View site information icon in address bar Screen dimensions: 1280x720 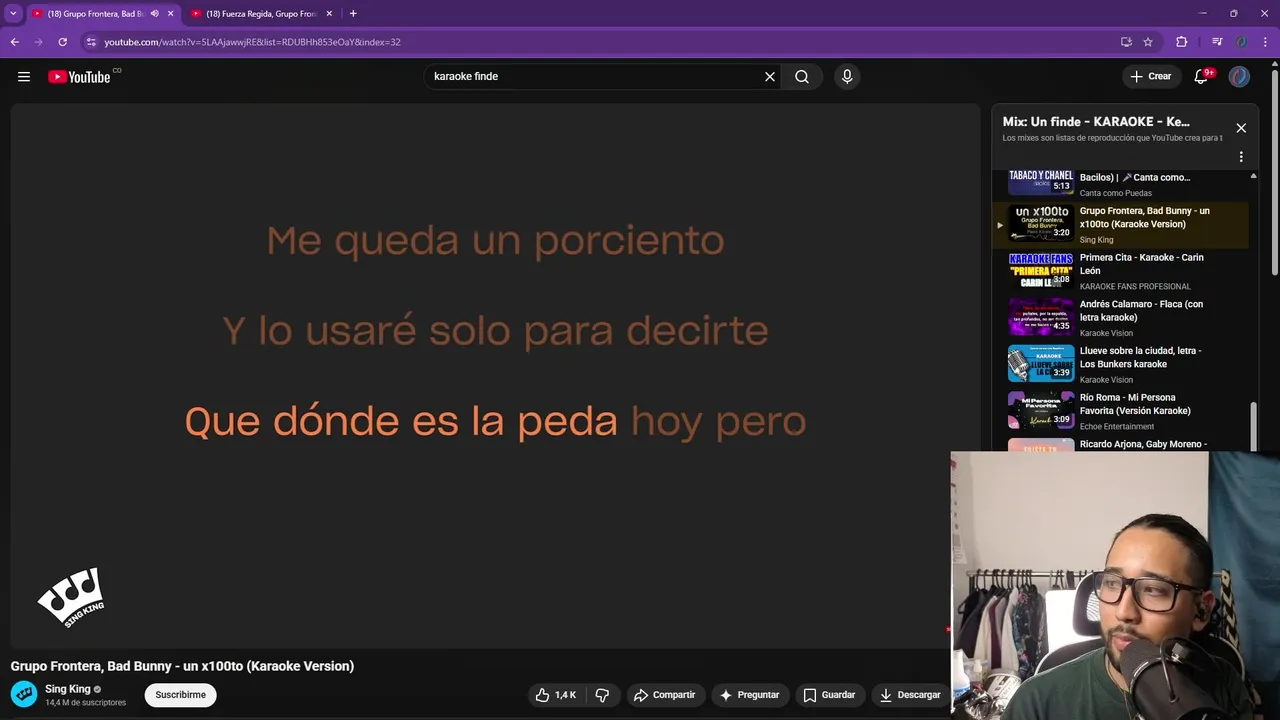click(91, 42)
